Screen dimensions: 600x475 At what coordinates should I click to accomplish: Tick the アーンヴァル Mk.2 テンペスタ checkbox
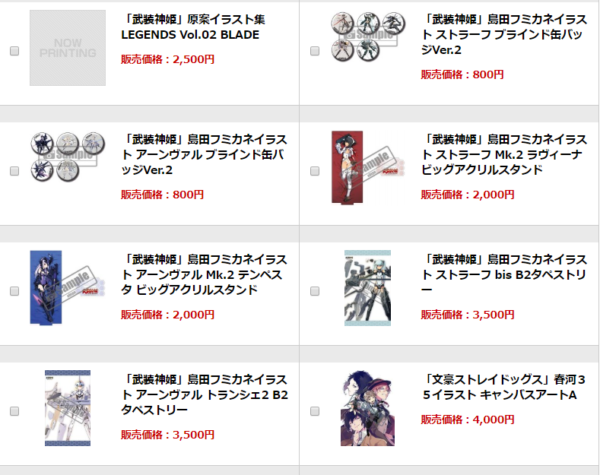[x=15, y=291]
